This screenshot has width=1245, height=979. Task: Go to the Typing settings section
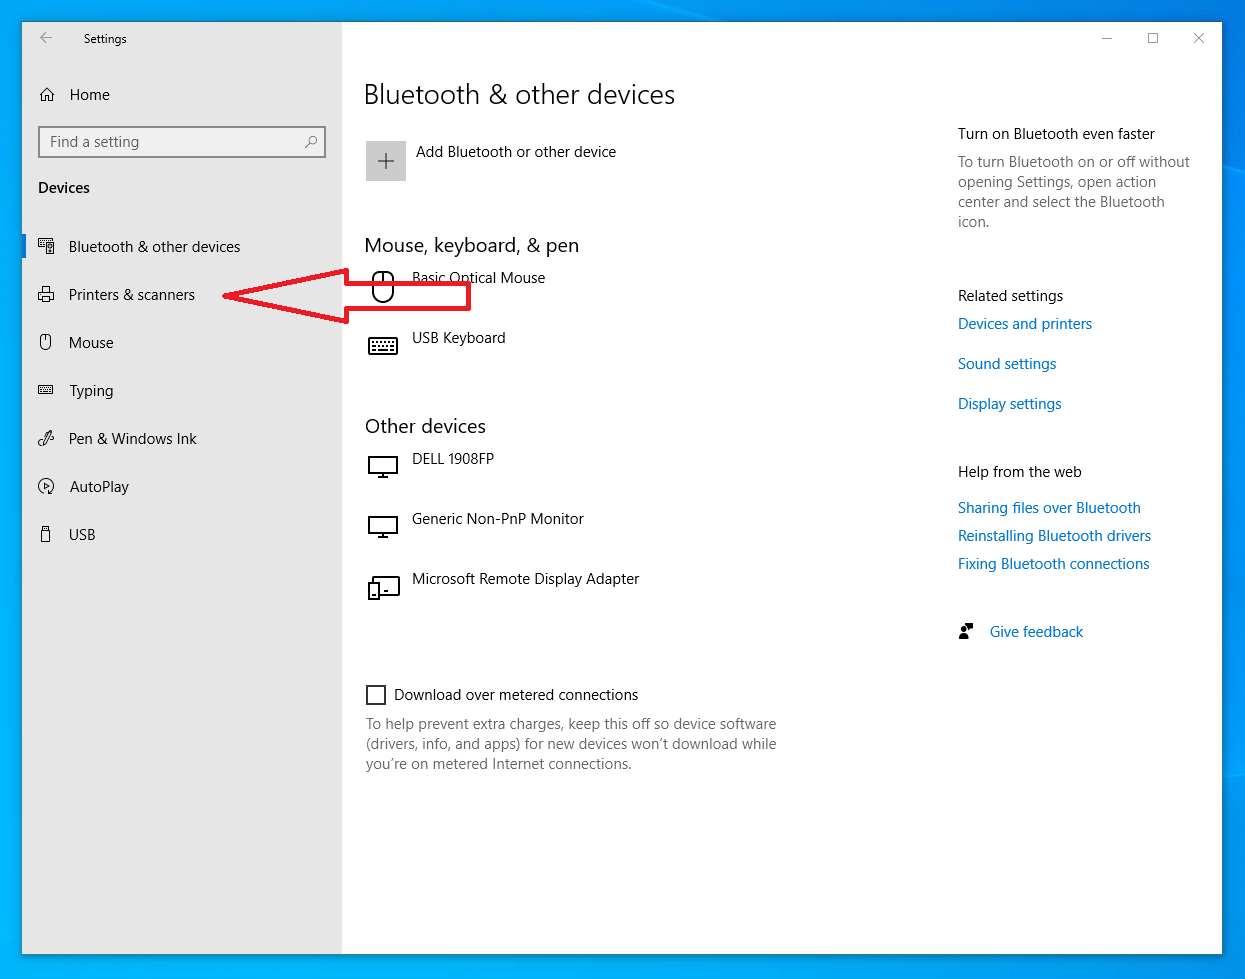[x=91, y=391]
